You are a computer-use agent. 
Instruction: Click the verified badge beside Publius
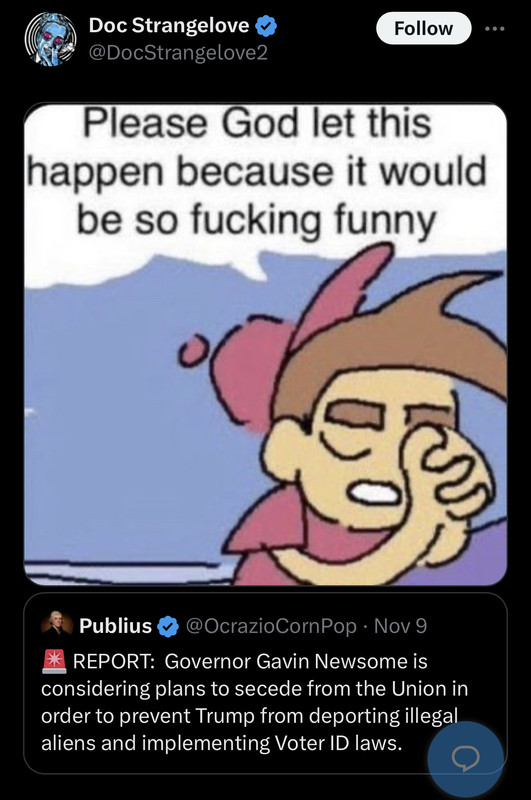click(x=168, y=627)
